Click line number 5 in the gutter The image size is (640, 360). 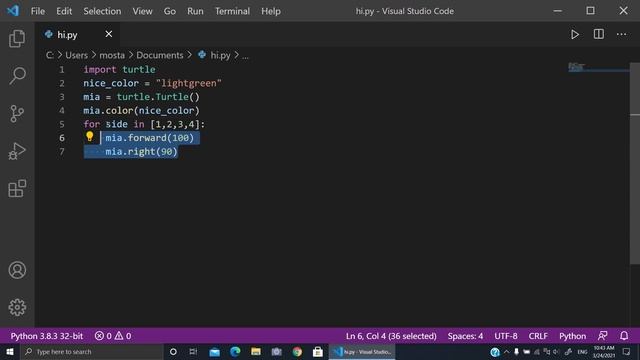62,124
